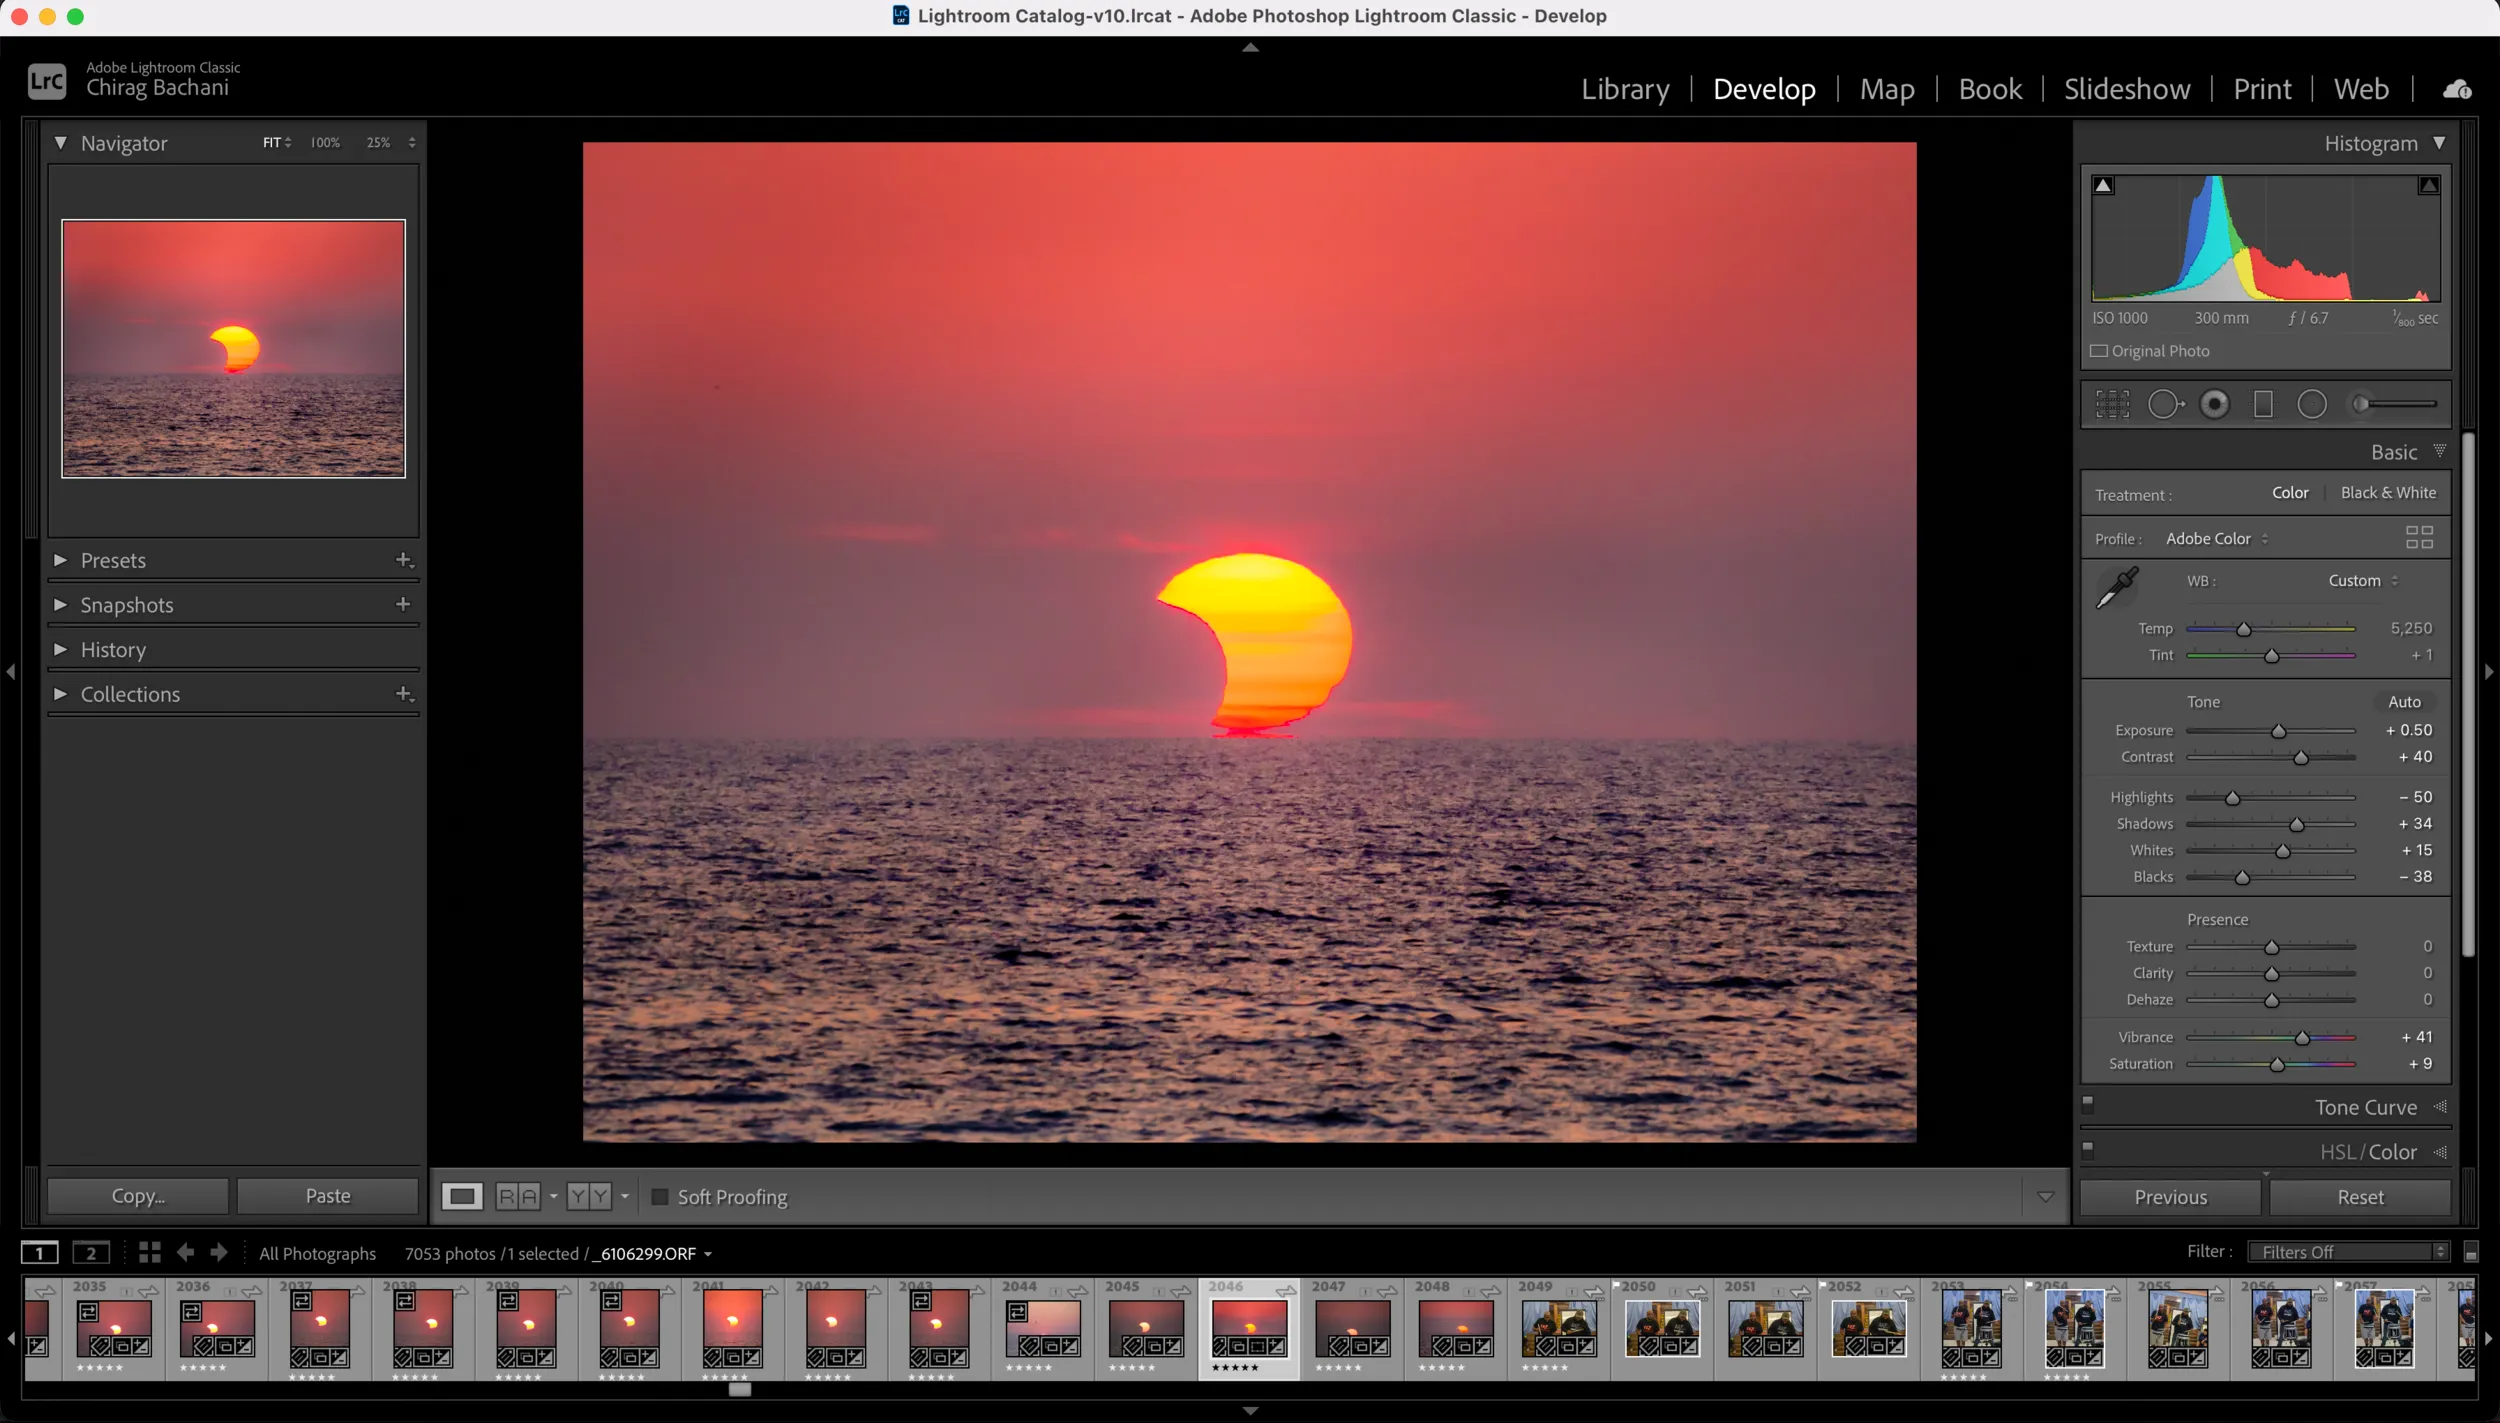Screen dimensions: 2500x1423
Task: Collapse the Navigator panel
Action: 61,143
